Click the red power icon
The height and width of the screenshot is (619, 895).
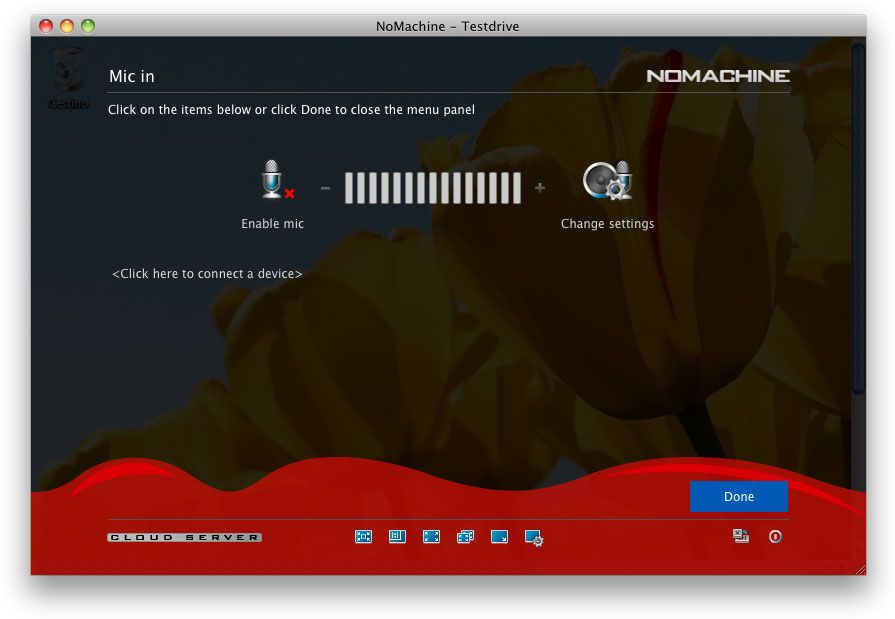point(775,537)
